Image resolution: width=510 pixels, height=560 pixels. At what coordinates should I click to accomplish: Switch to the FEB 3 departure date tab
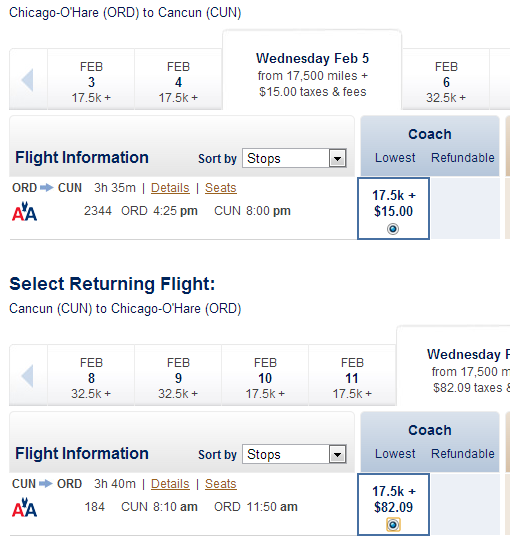tap(91, 79)
